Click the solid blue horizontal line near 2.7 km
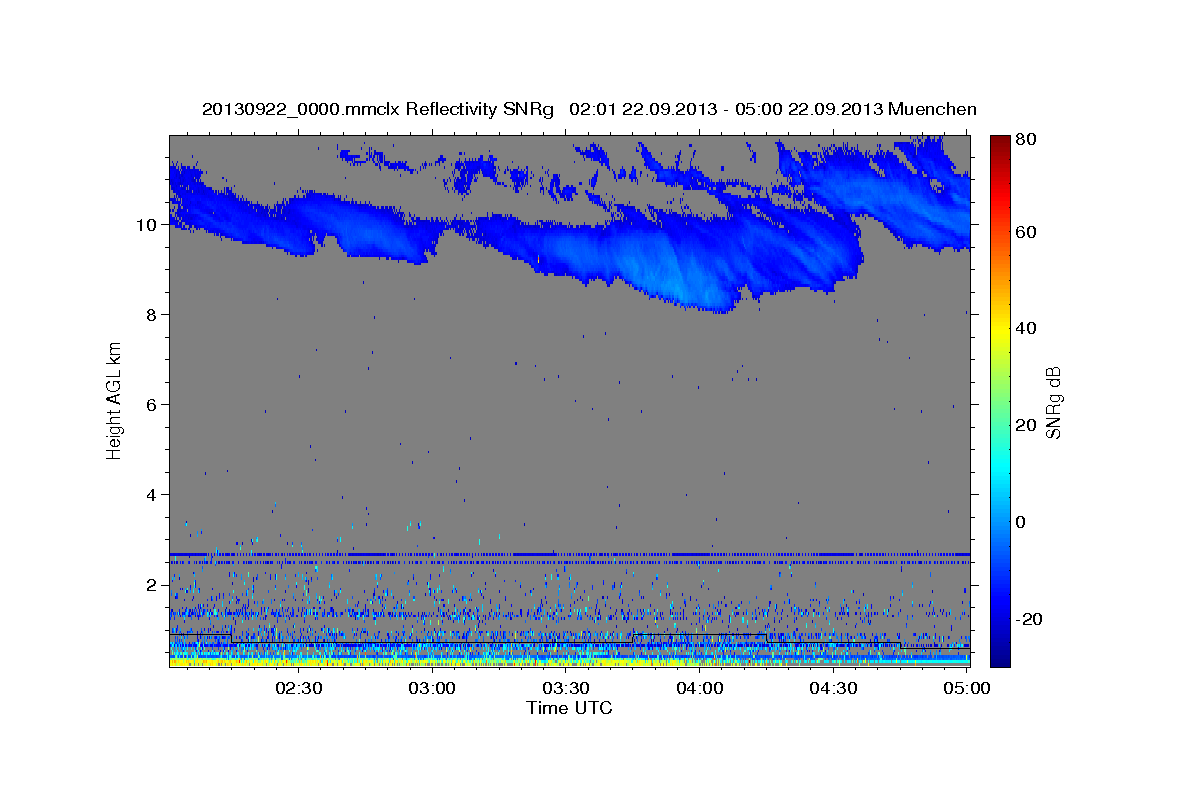Image resolution: width=1200 pixels, height=800 pixels. pyautogui.click(x=569, y=553)
